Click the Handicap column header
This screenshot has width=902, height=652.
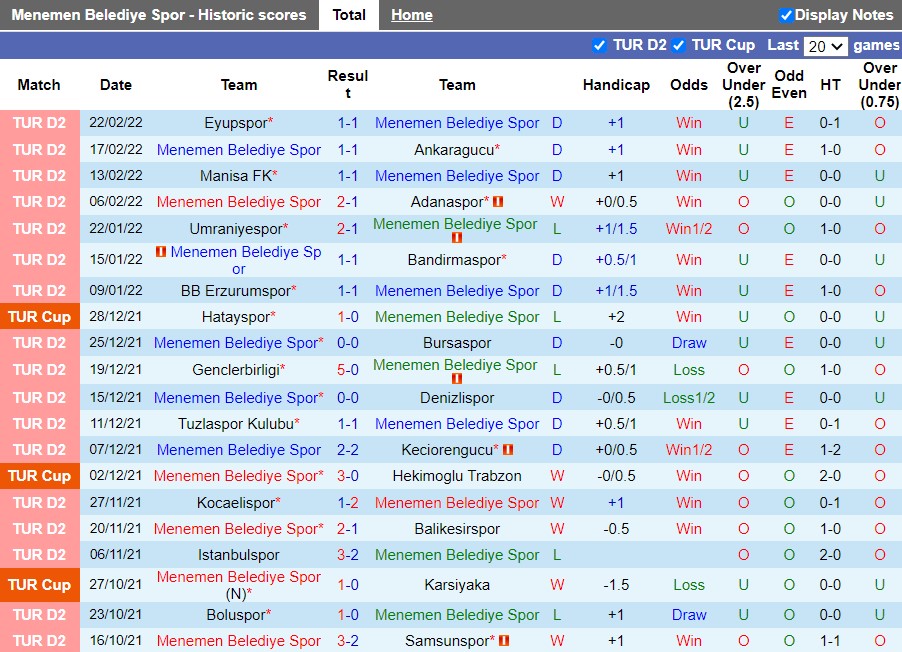click(x=616, y=85)
